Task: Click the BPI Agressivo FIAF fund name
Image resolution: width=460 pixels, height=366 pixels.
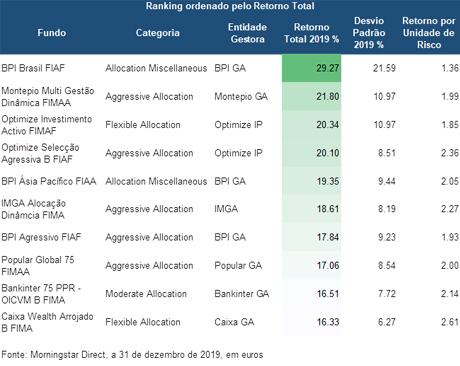Action: click(x=41, y=237)
